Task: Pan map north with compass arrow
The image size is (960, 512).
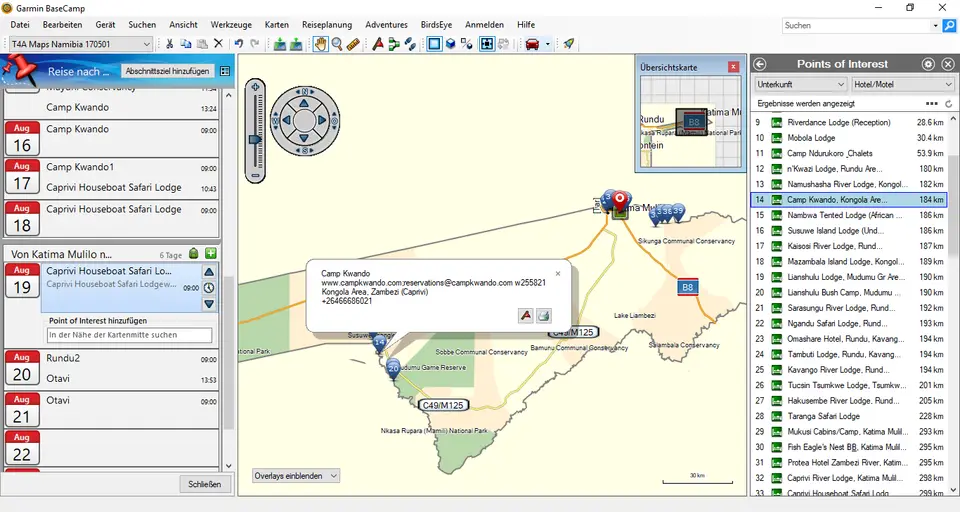Action: pos(304,102)
